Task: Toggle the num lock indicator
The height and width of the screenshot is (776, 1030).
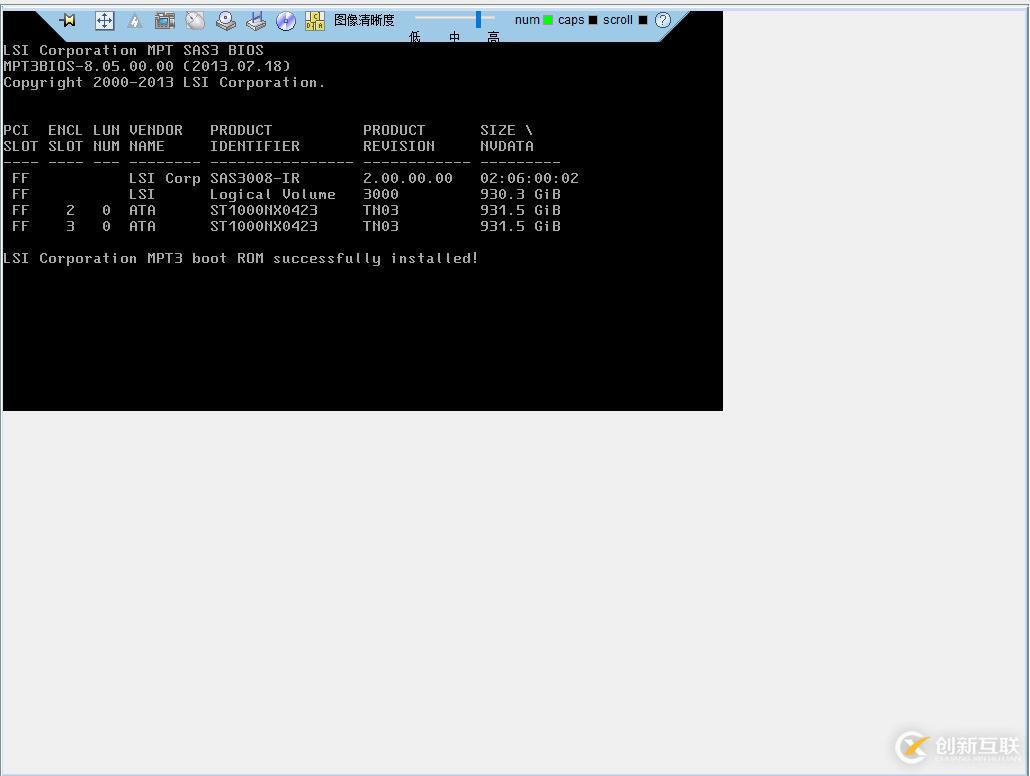Action: click(x=548, y=20)
